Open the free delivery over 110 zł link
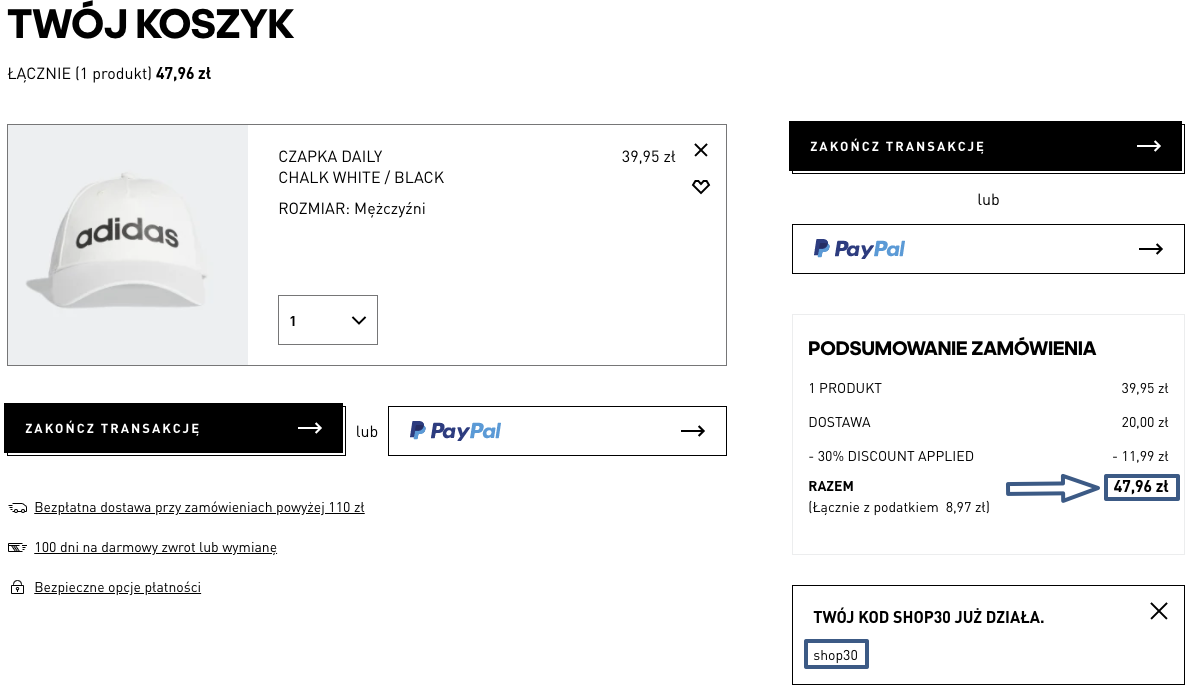The image size is (1189, 690). coord(199,508)
